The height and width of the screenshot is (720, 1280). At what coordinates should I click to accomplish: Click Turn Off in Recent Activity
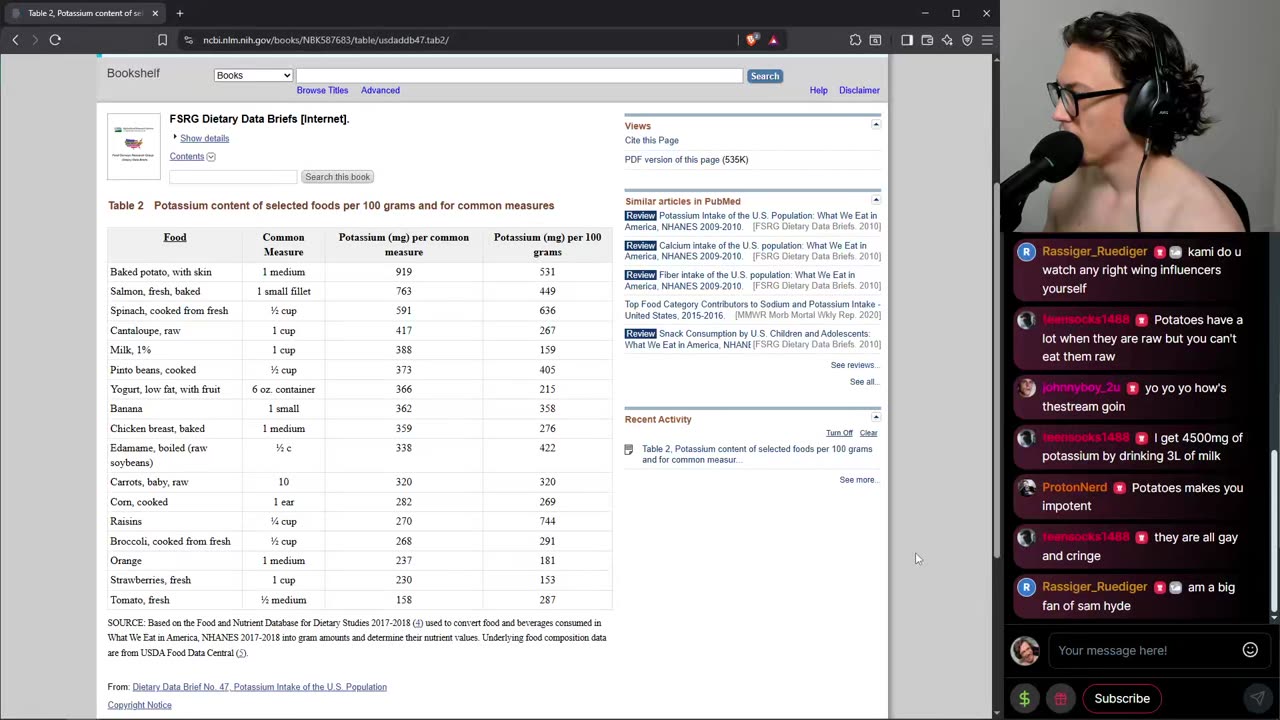click(x=839, y=433)
